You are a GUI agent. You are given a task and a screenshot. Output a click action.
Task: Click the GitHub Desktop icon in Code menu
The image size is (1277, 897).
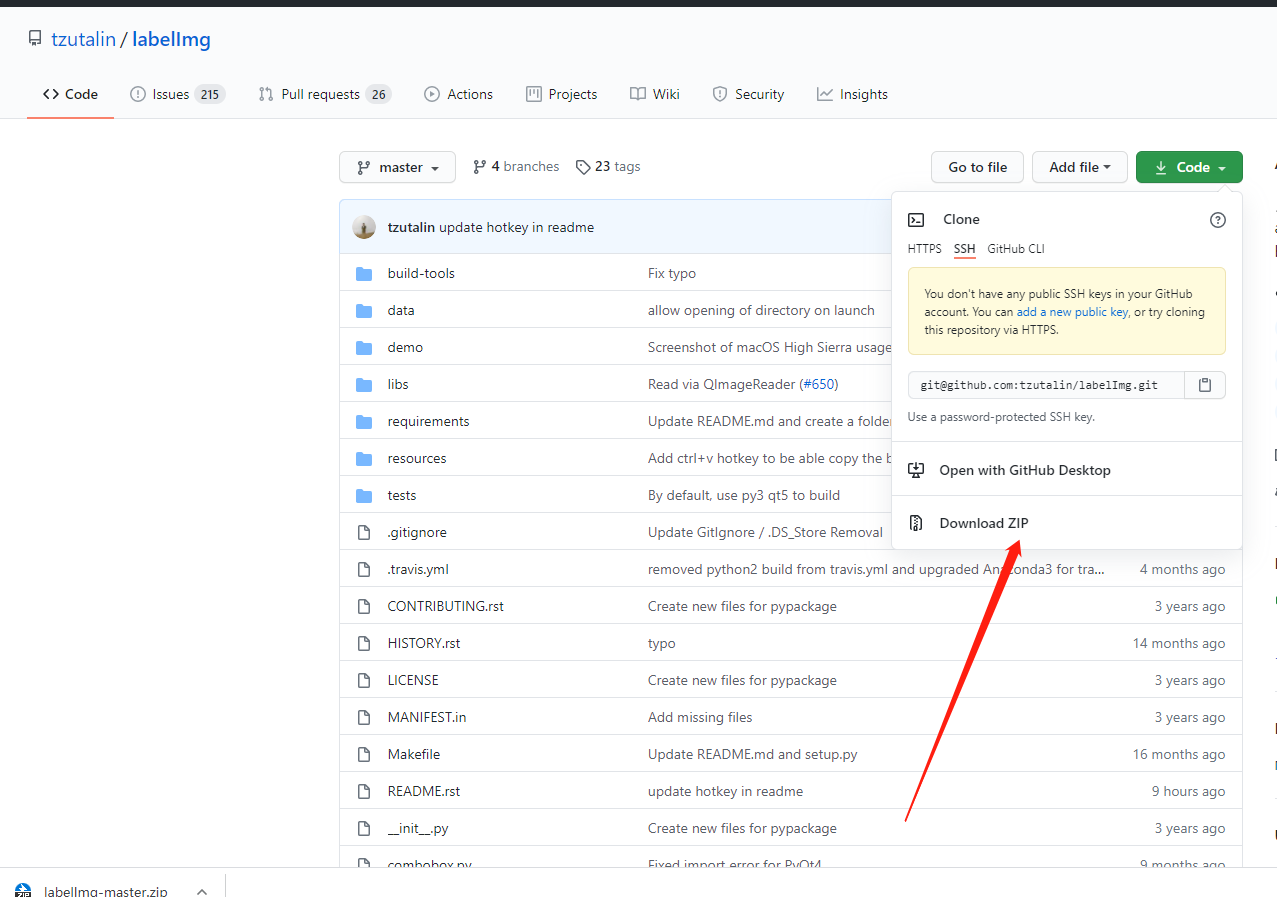[x=915, y=469]
